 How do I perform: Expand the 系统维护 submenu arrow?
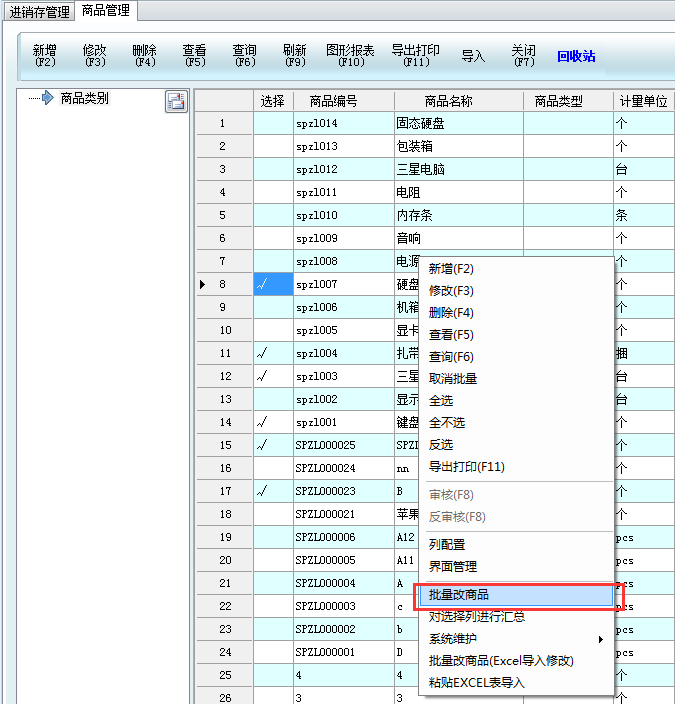pos(601,639)
